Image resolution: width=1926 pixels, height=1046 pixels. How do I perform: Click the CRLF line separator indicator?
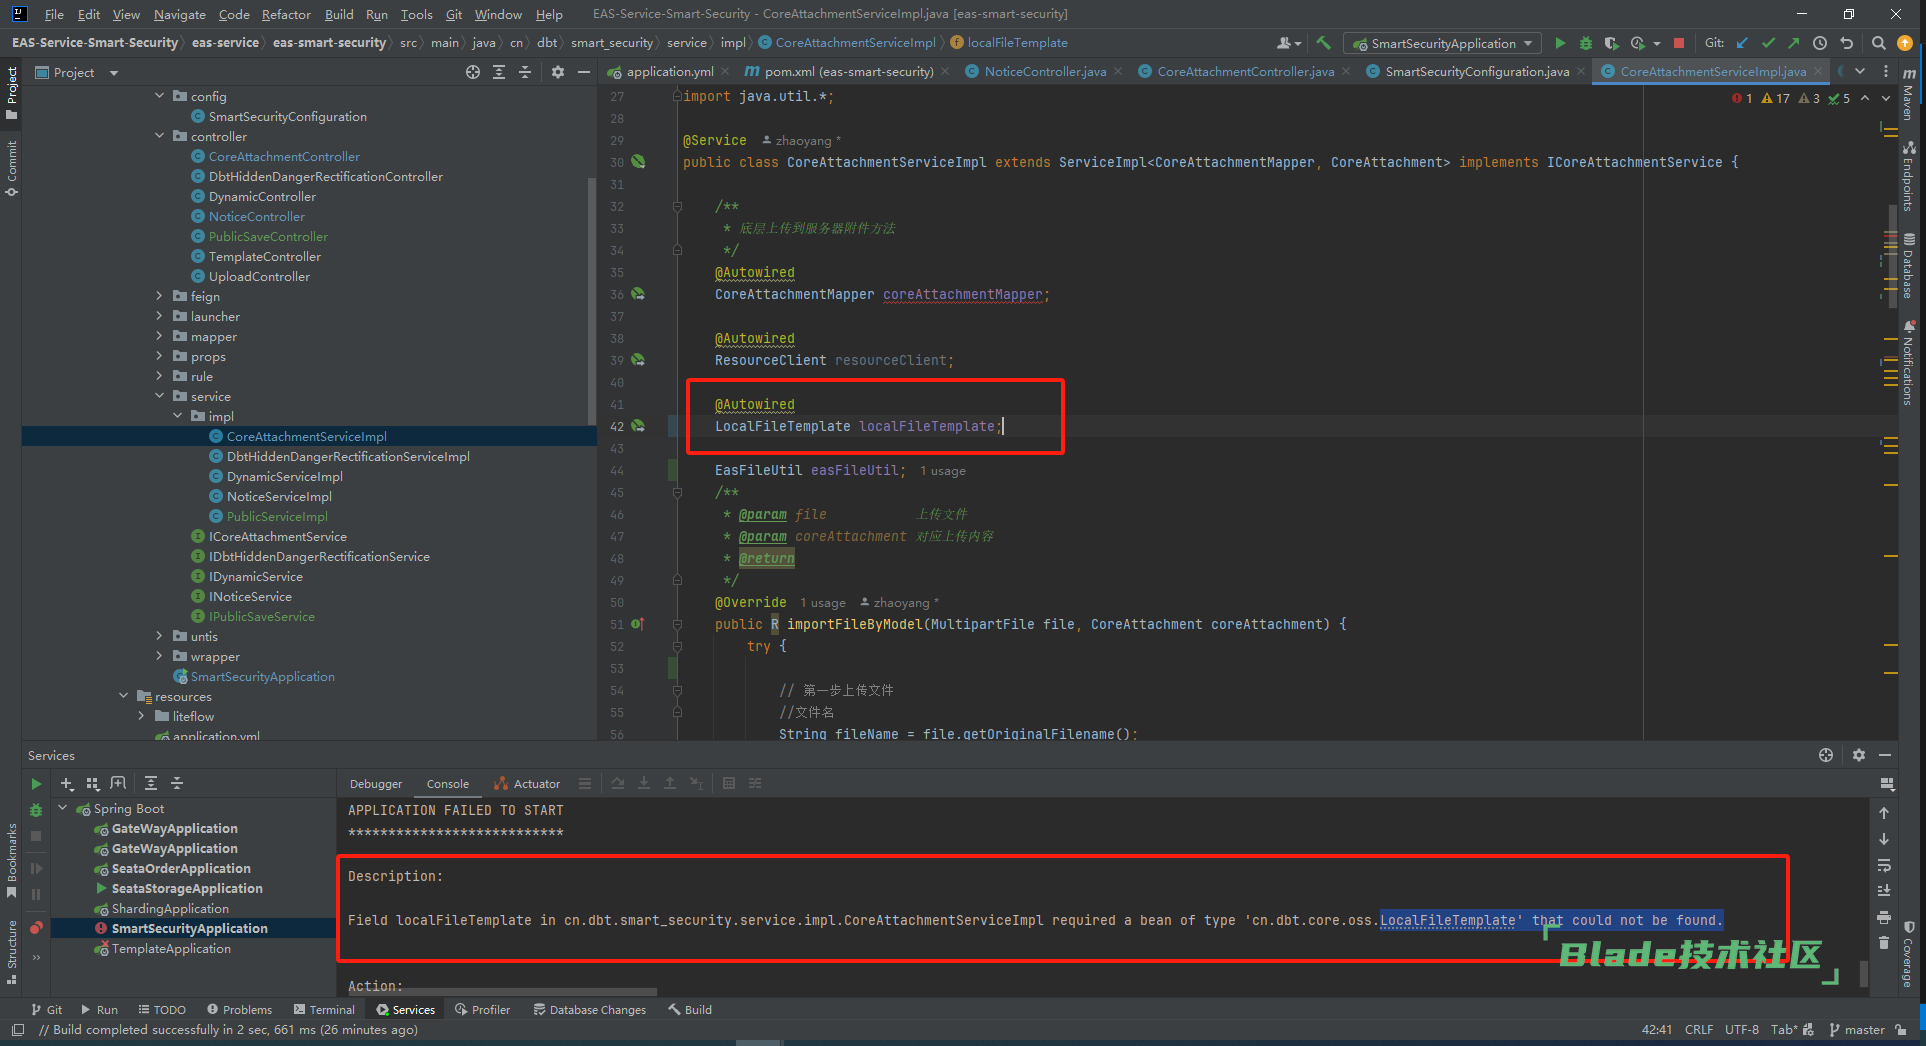[1698, 1030]
